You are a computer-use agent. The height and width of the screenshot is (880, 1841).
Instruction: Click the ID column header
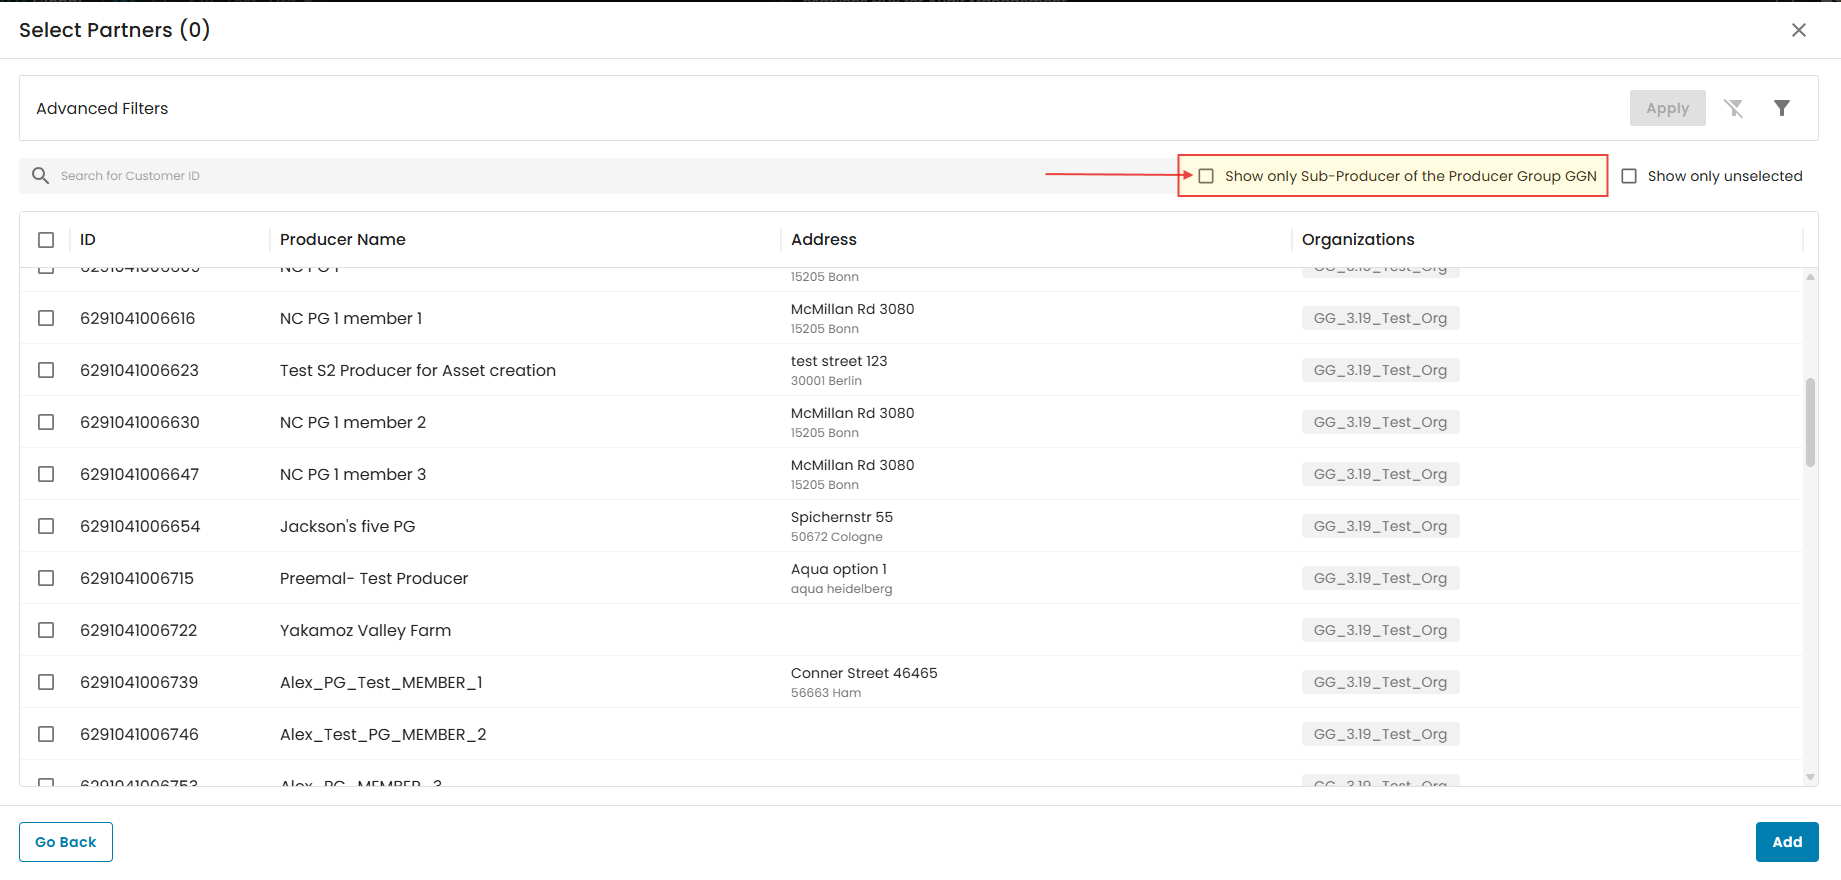click(88, 240)
